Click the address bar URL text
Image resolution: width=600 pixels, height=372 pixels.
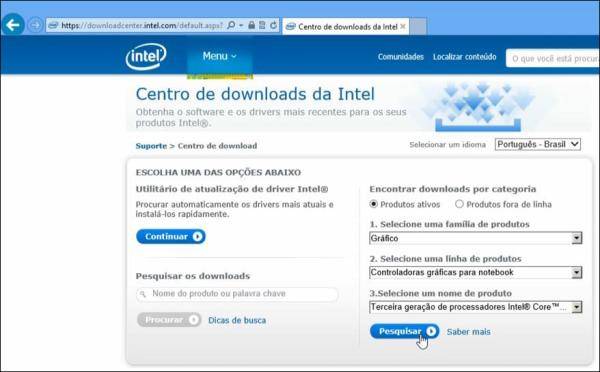pyautogui.click(x=142, y=26)
